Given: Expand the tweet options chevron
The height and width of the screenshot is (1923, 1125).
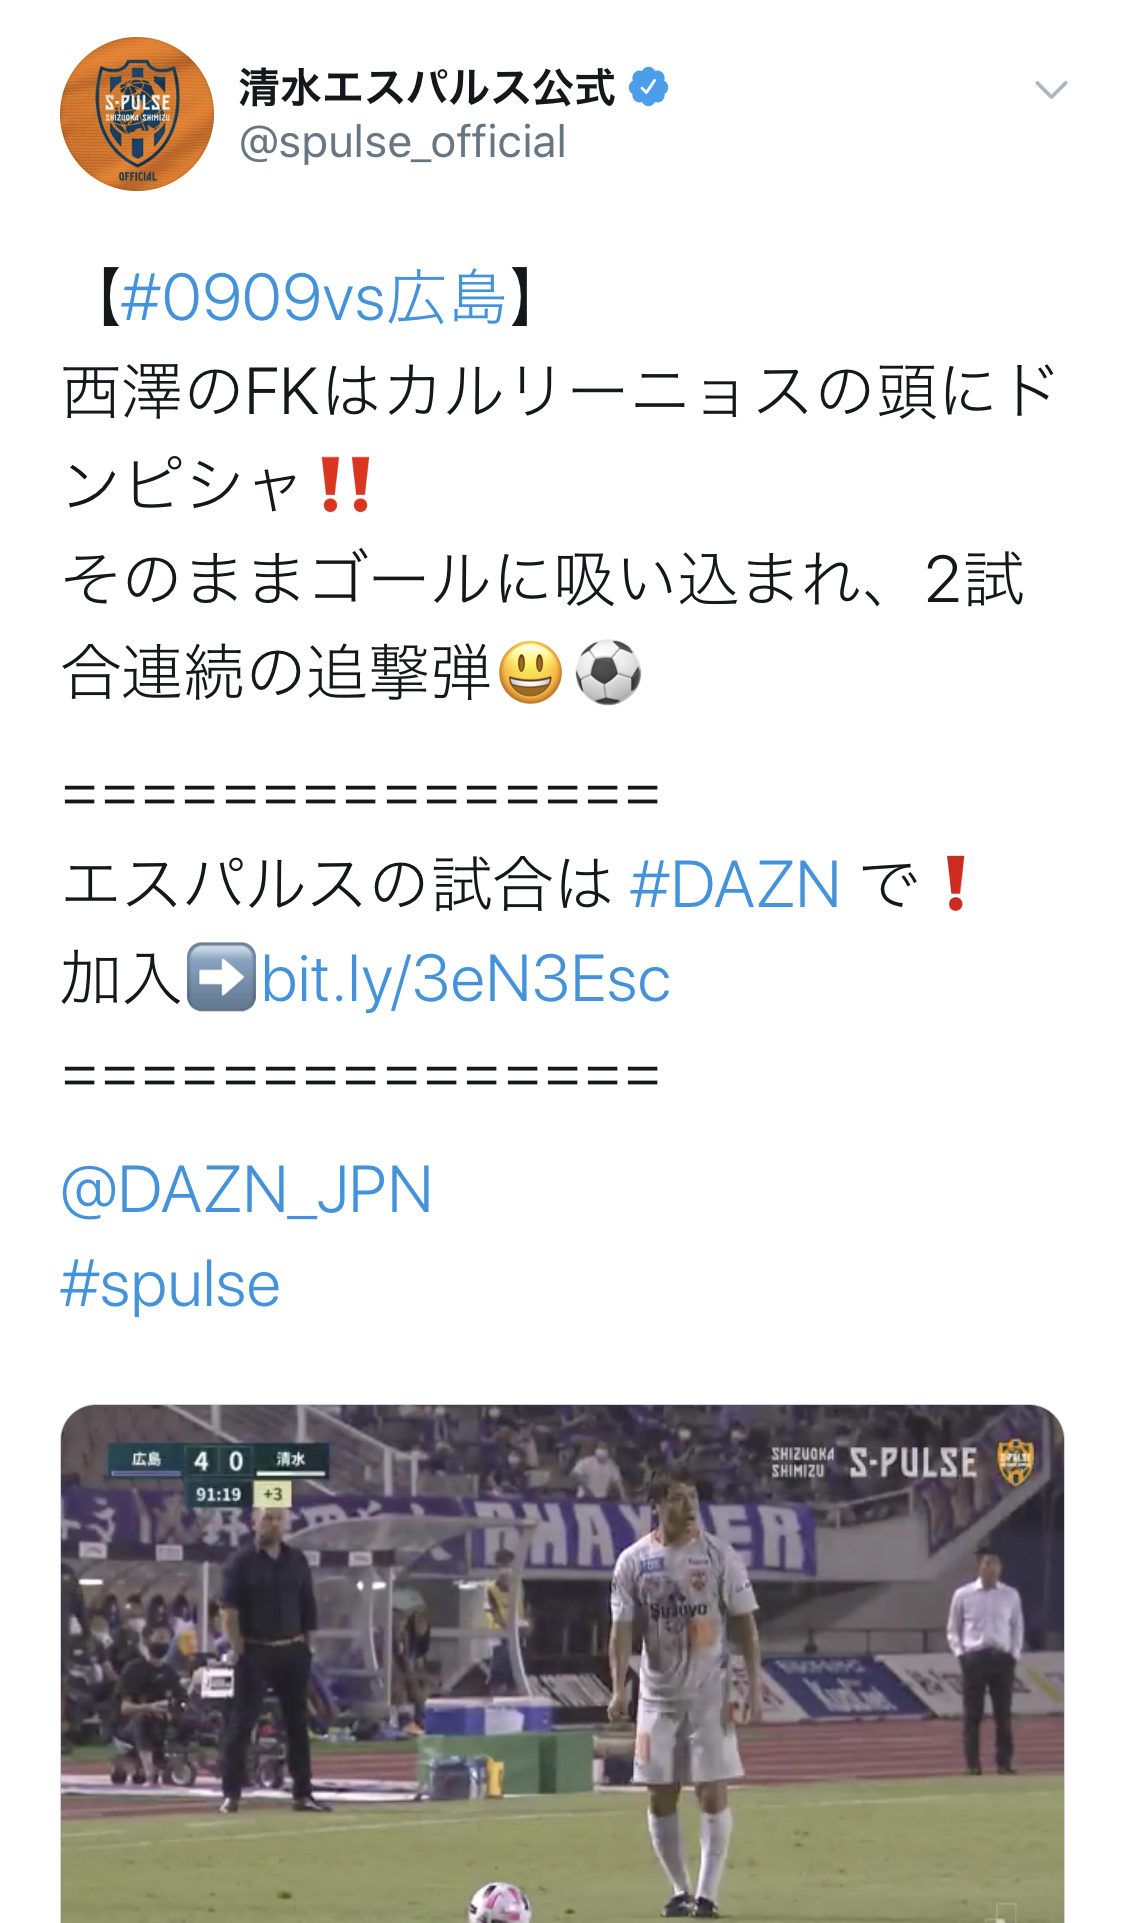Looking at the screenshot, I should pos(1051,91).
